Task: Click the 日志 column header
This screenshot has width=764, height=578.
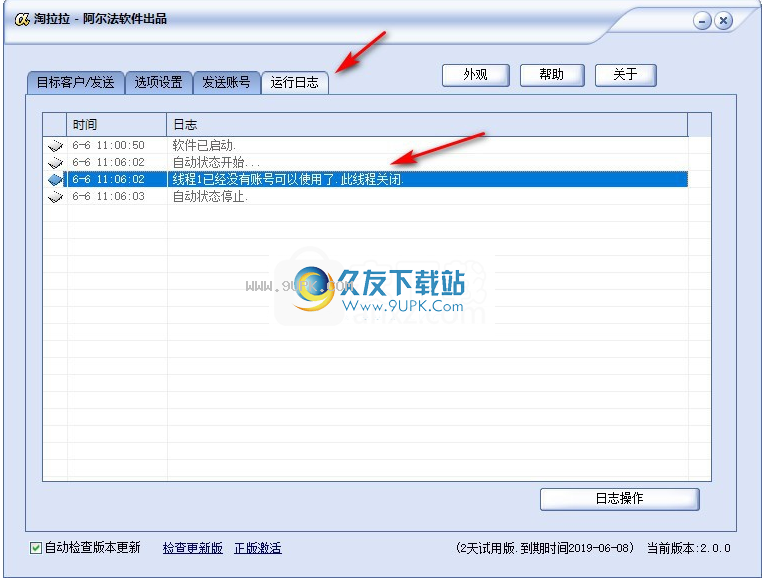Action: [427, 125]
